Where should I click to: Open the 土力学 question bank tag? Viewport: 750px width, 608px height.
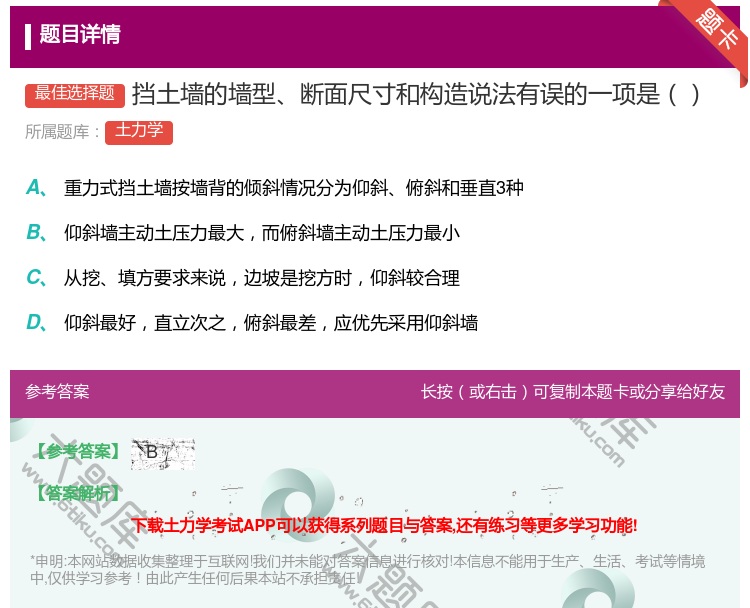click(x=139, y=132)
